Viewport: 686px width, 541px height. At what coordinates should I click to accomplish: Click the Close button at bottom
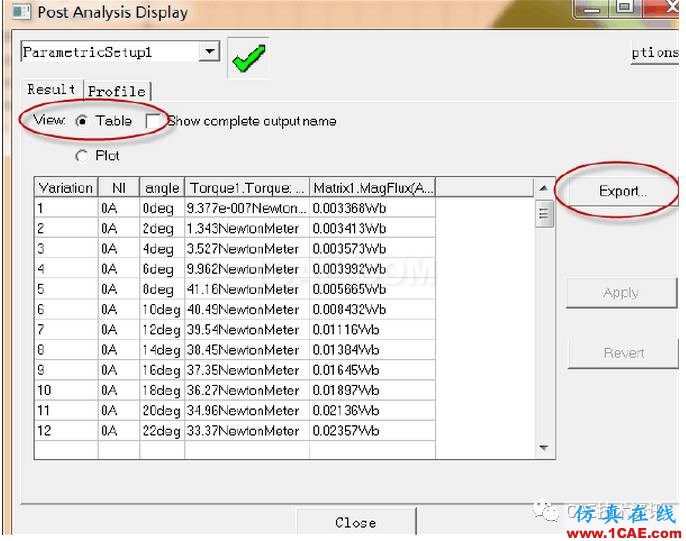(356, 522)
